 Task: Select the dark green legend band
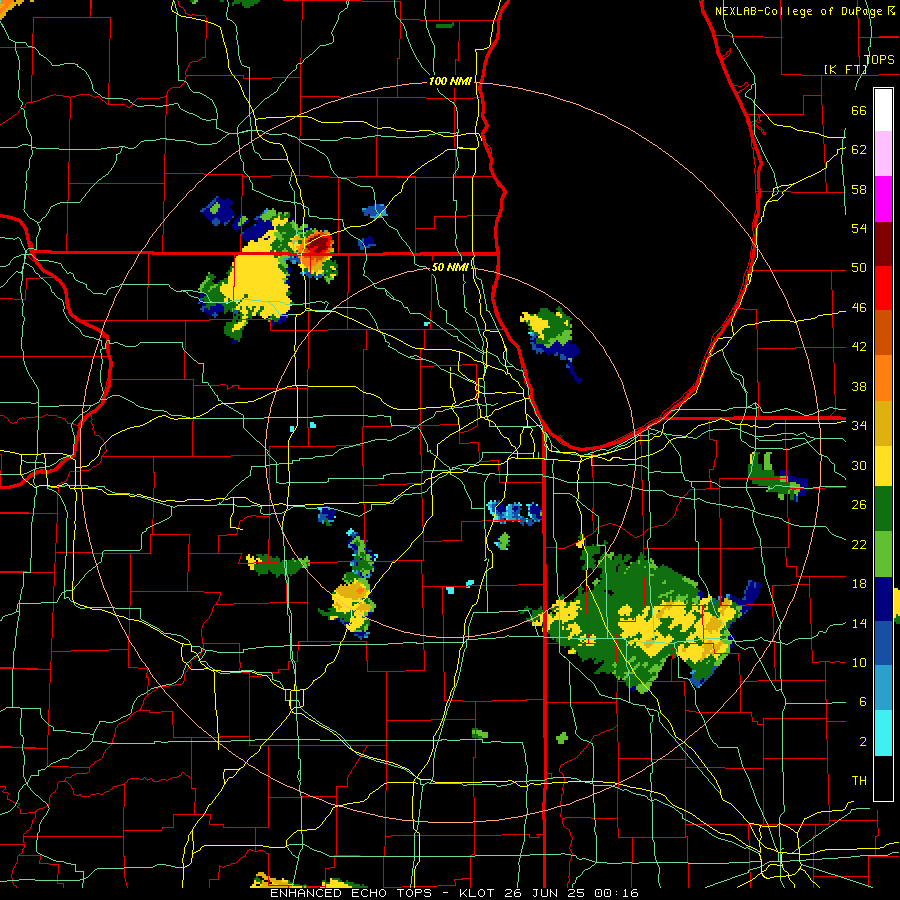883,509
